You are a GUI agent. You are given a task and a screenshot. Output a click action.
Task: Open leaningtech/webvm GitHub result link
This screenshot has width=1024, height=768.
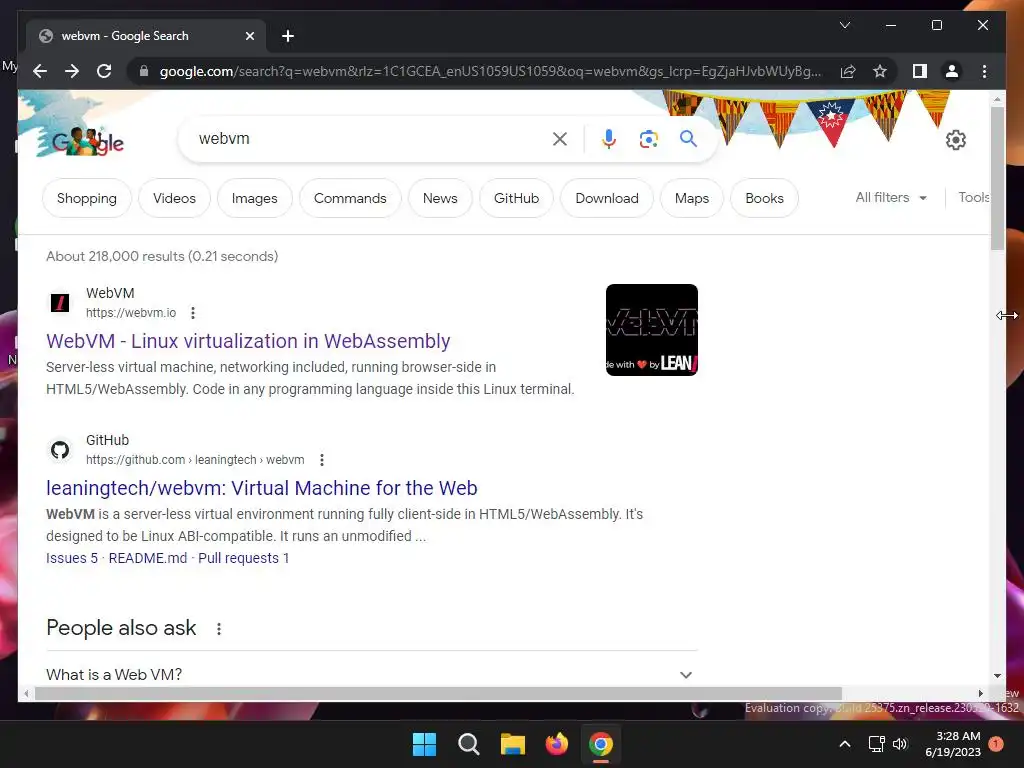262,488
